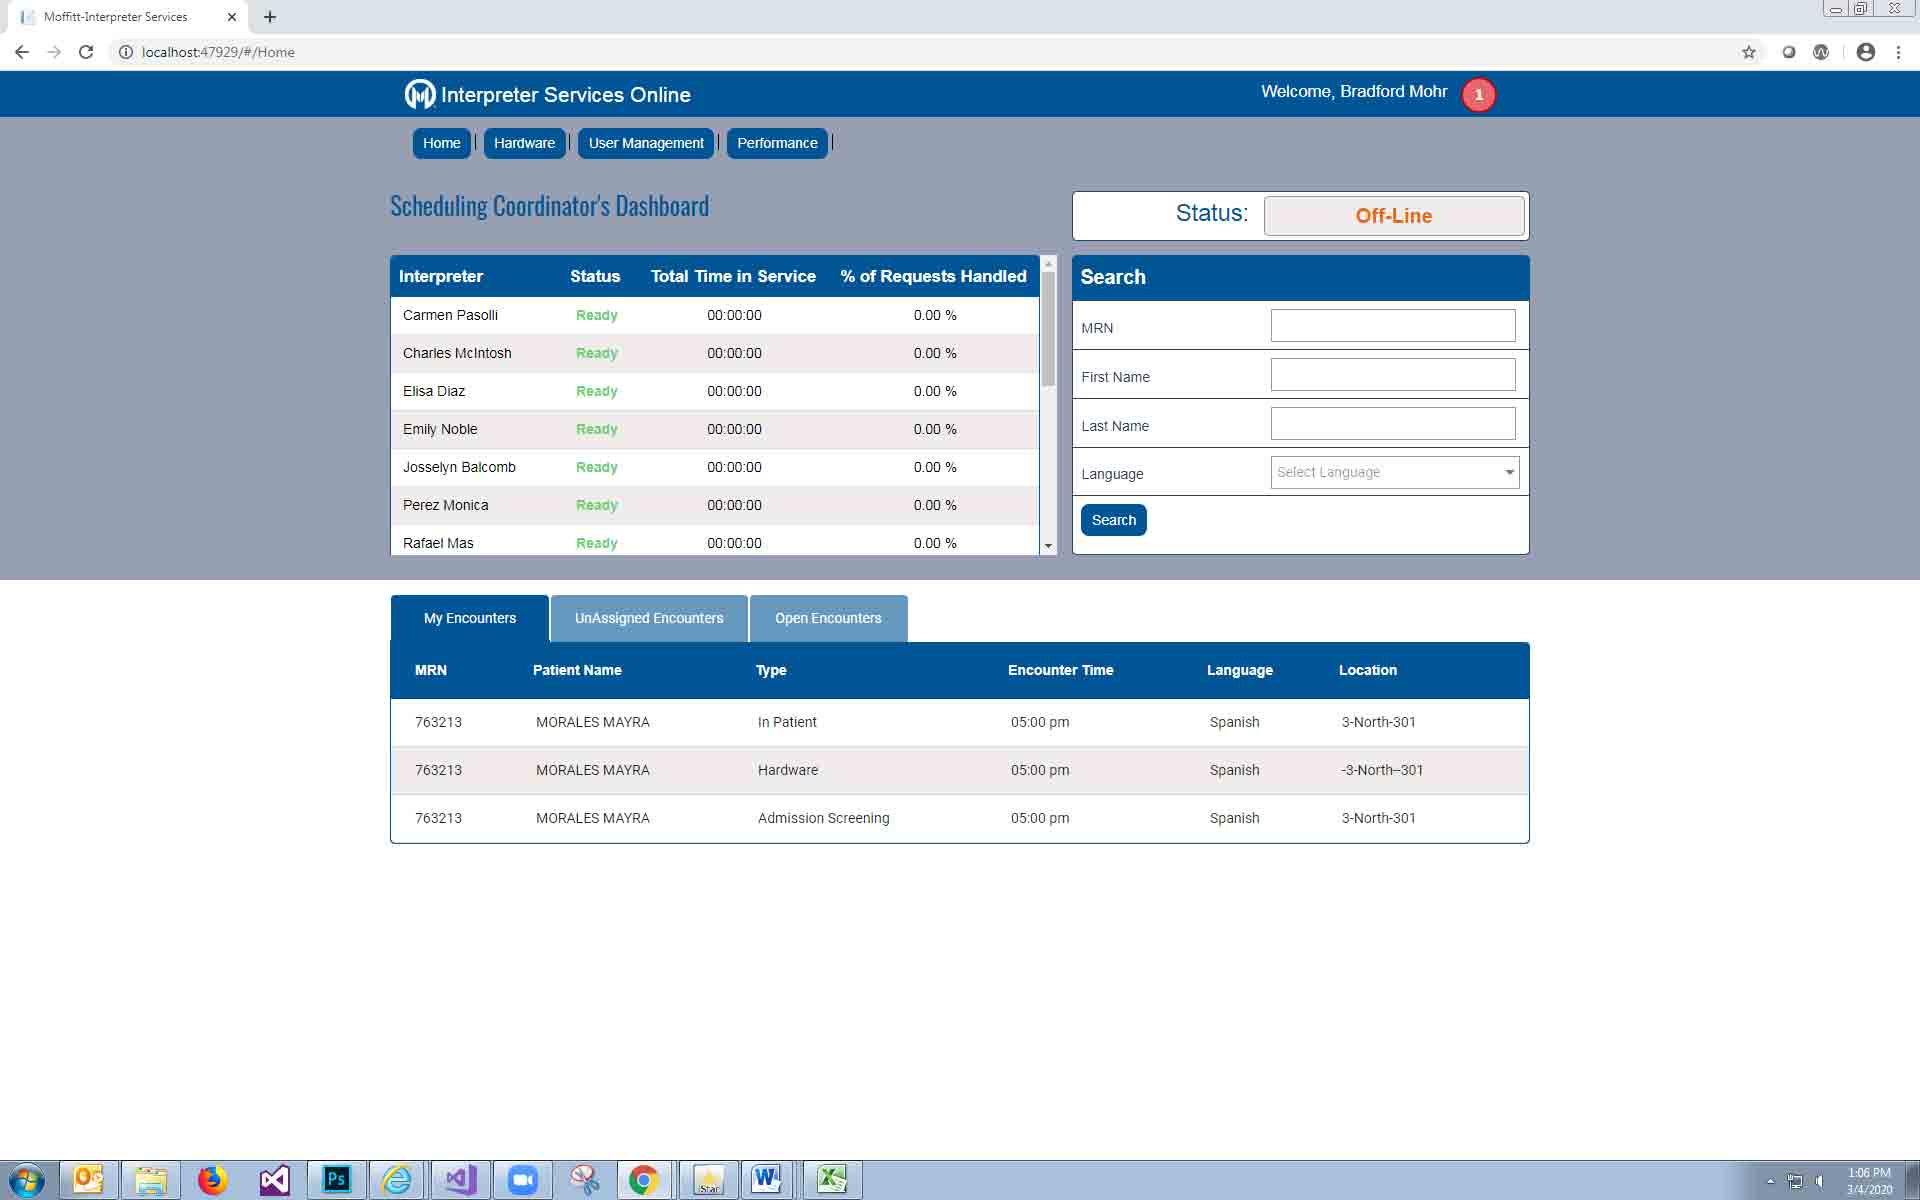Viewport: 1920px width, 1200px height.
Task: Go to the Performance page
Action: (x=777, y=143)
